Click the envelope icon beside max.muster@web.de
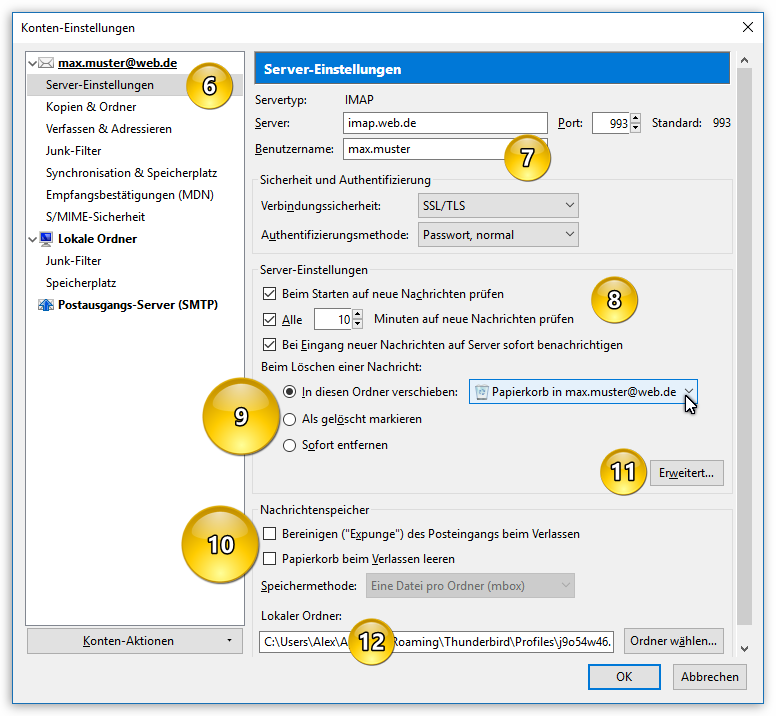The width and height of the screenshot is (776, 716). click(46, 63)
